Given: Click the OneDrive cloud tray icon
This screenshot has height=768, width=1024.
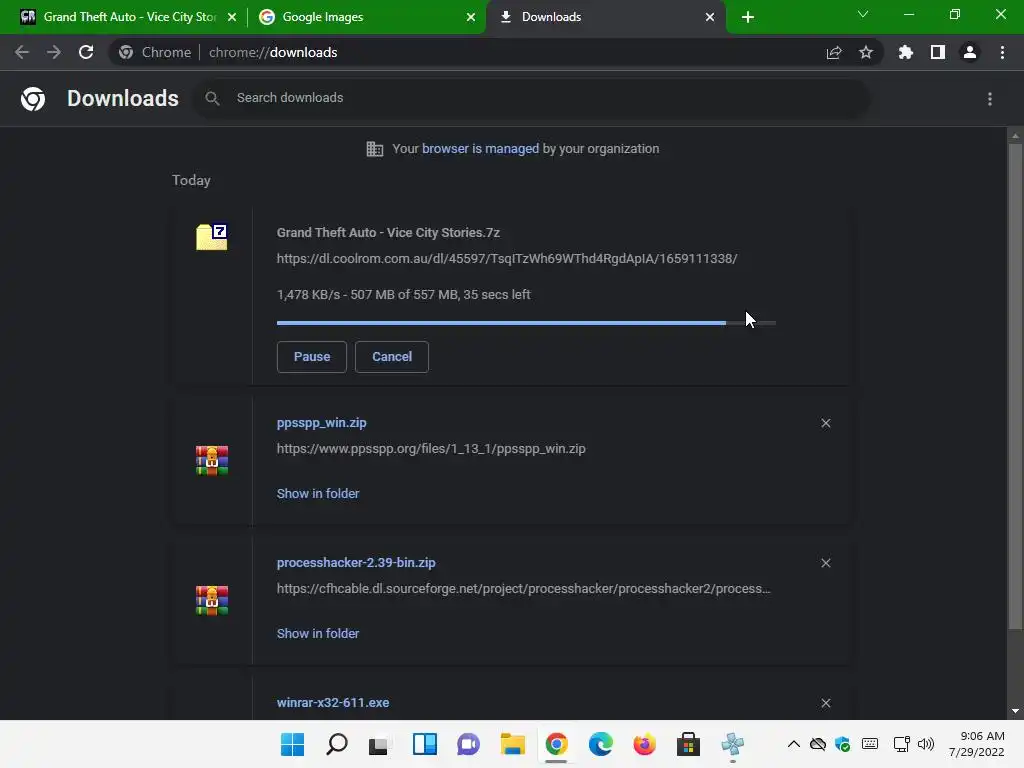Looking at the screenshot, I should point(818,744).
